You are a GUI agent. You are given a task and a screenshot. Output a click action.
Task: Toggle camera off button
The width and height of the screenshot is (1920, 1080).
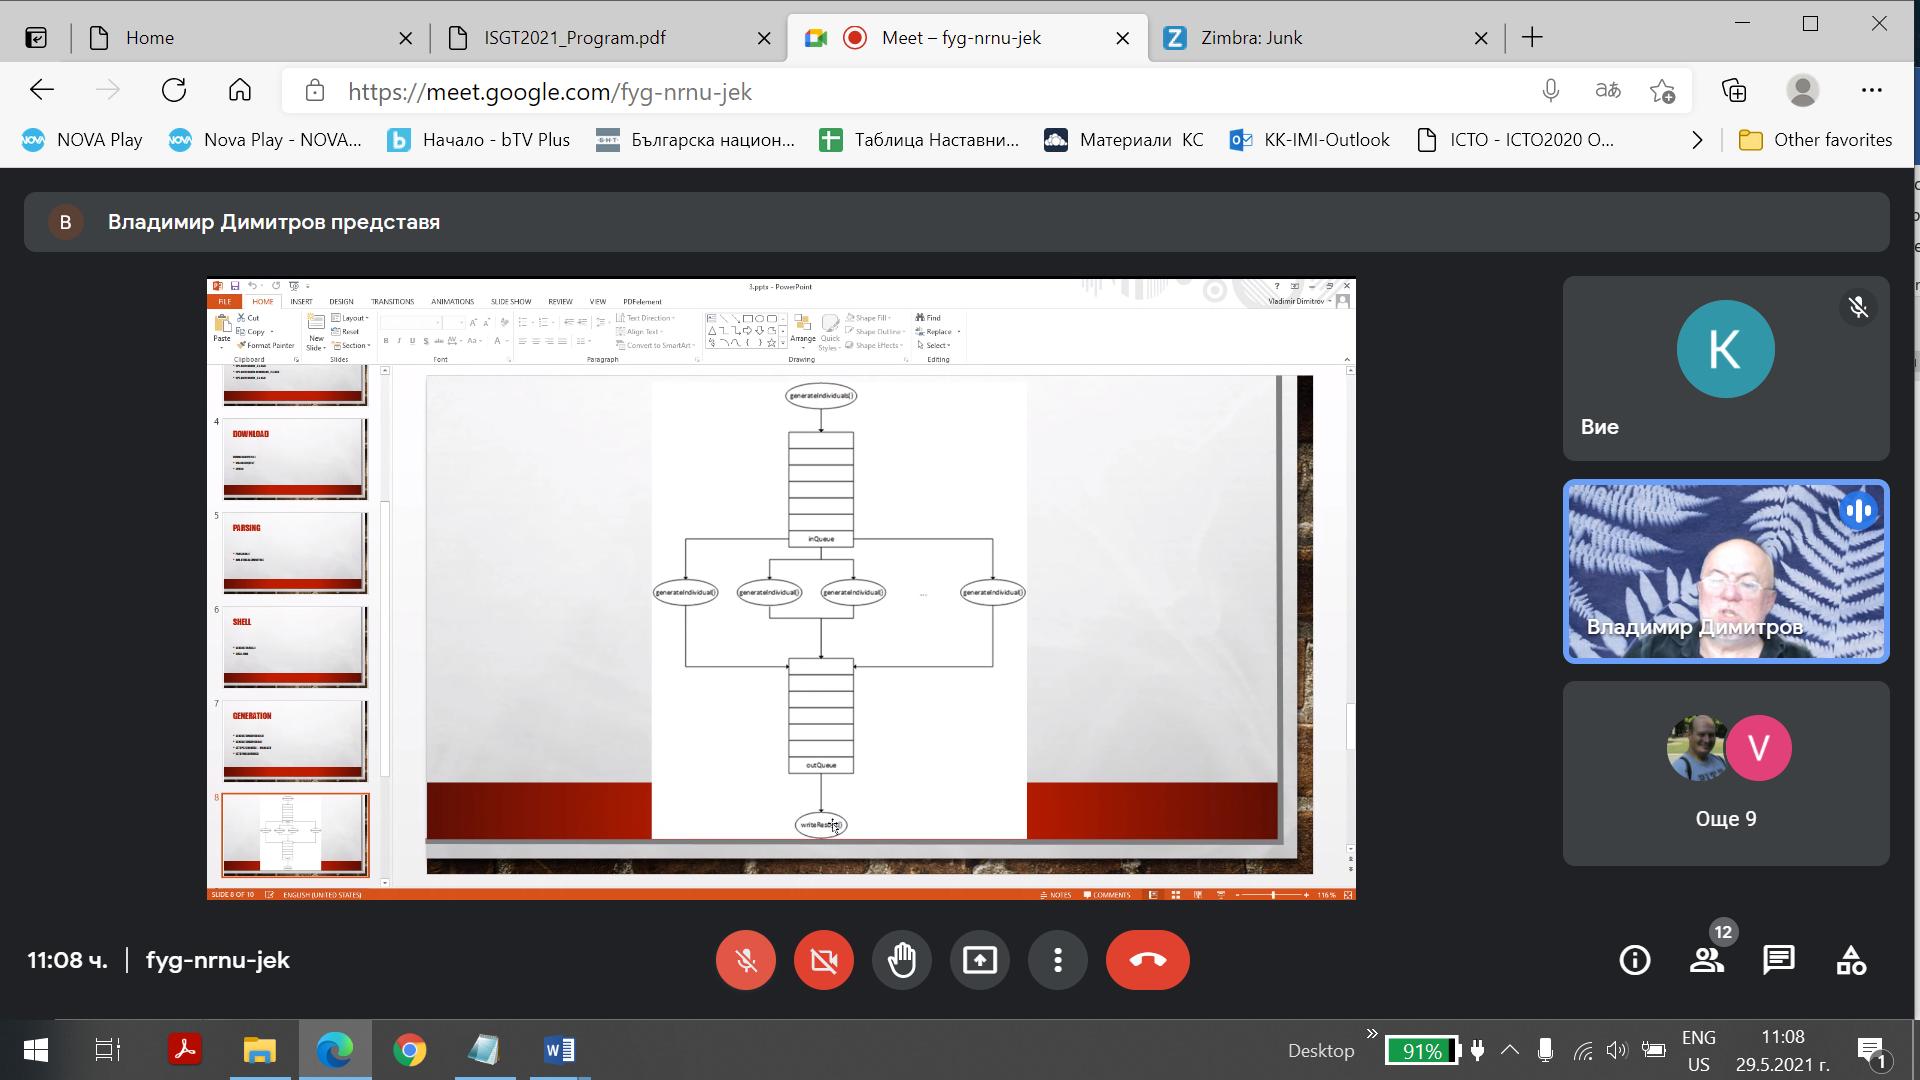824,960
